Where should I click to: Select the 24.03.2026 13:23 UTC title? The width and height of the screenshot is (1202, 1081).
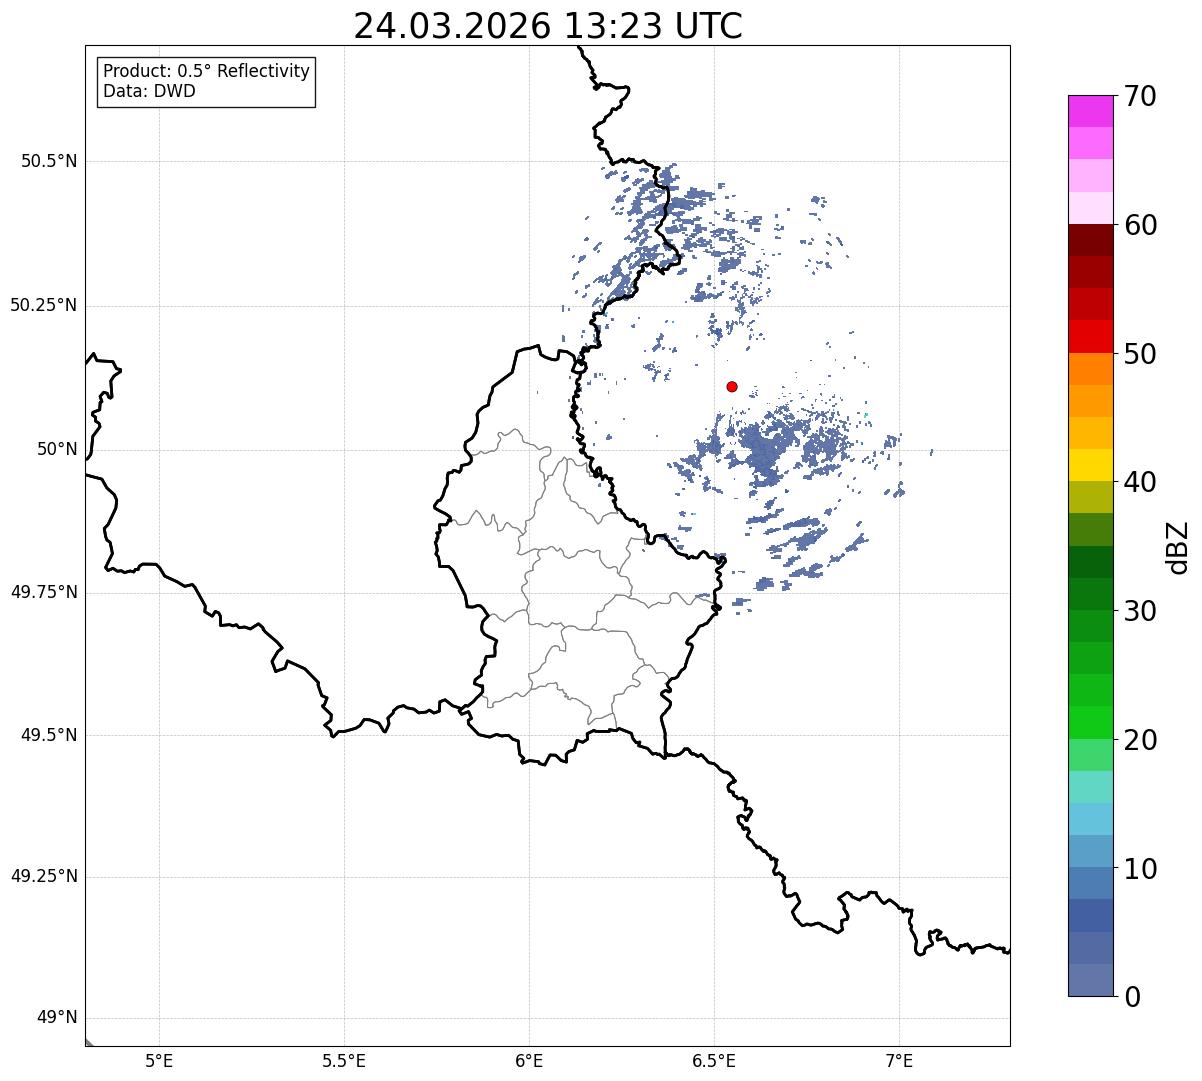point(548,26)
